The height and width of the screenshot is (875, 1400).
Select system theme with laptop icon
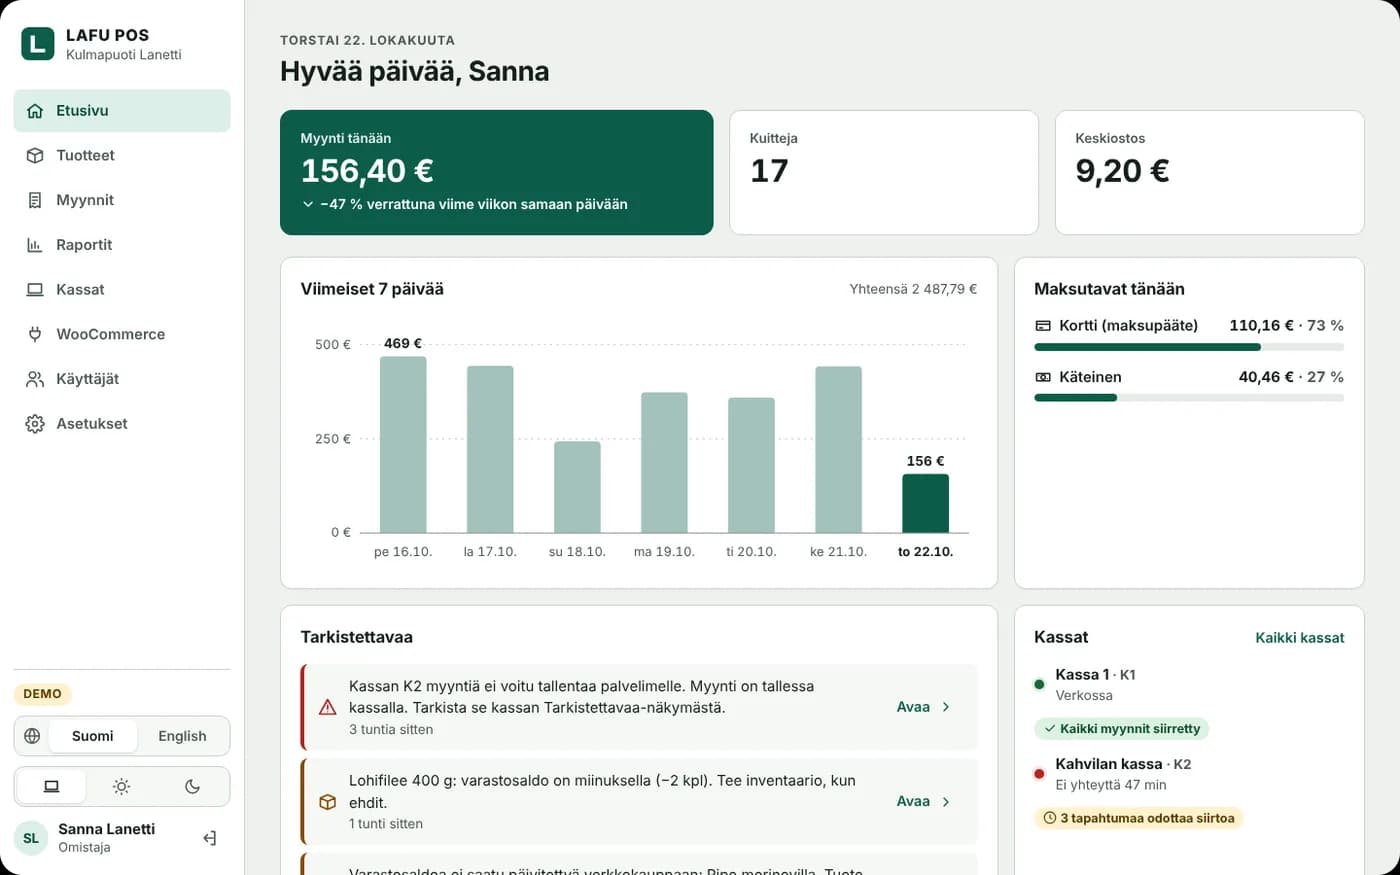tap(51, 787)
